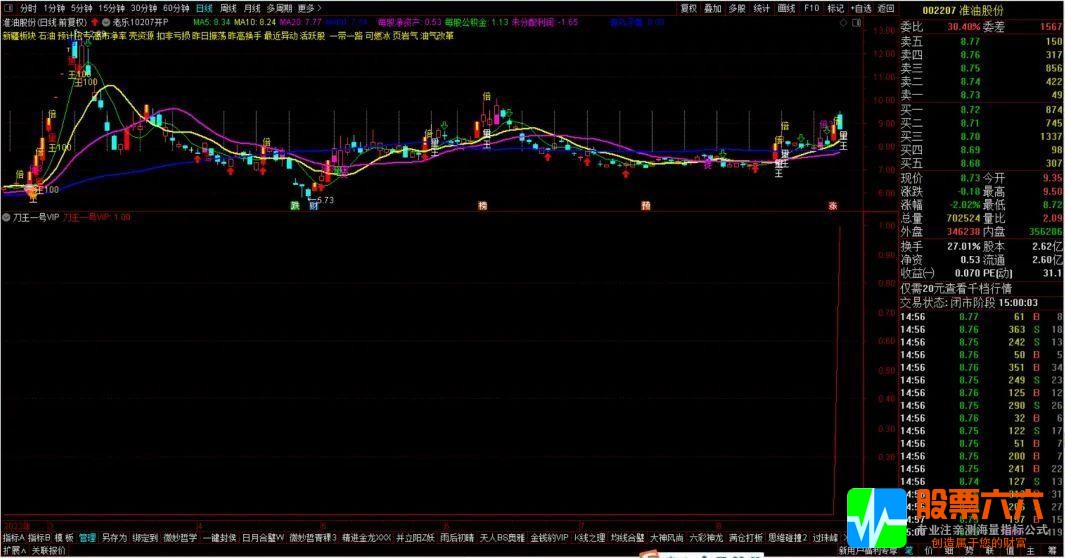Select the 满仓打板 indicator
The image size is (1065, 558).
746,538
